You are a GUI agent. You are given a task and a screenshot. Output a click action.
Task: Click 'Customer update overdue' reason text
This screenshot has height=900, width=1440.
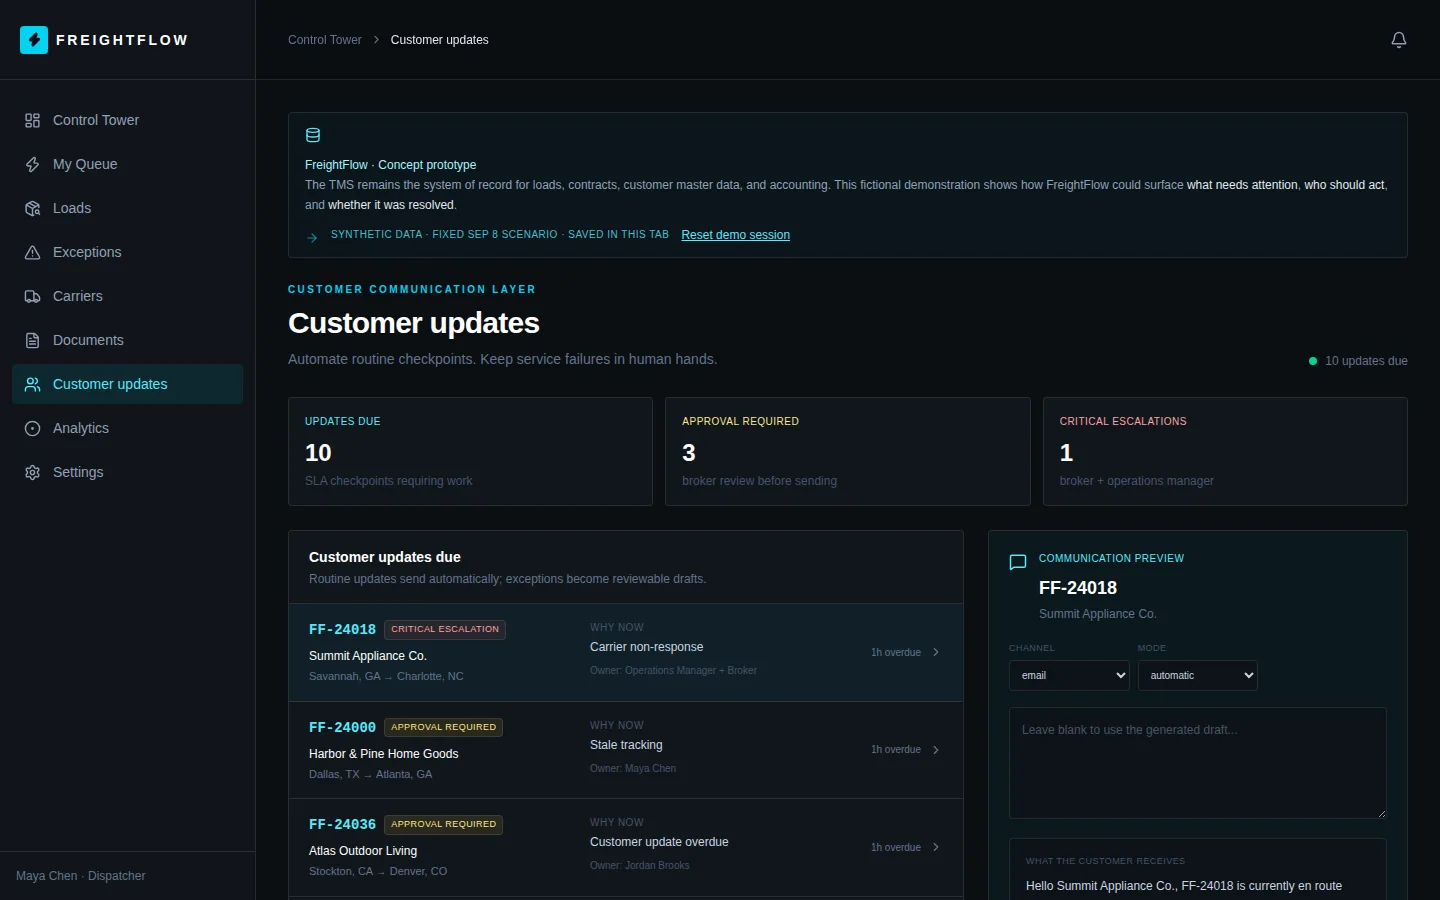tap(659, 842)
